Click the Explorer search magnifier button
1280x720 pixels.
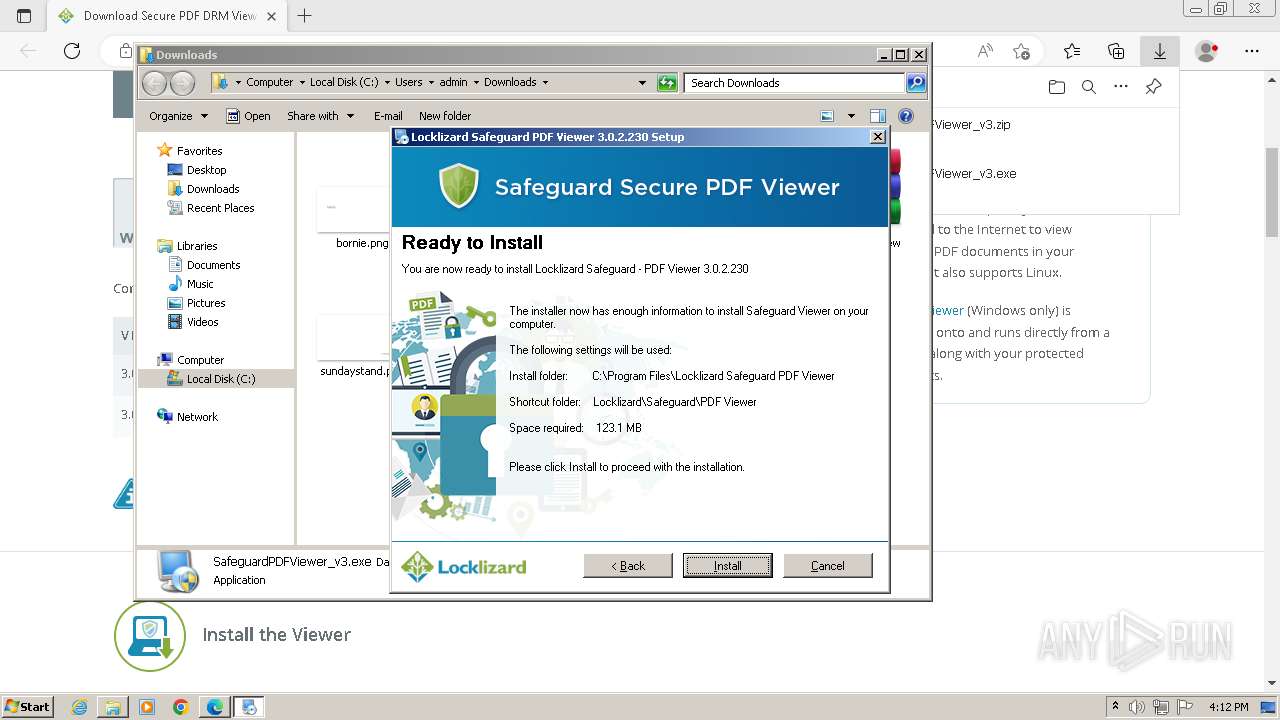(916, 83)
